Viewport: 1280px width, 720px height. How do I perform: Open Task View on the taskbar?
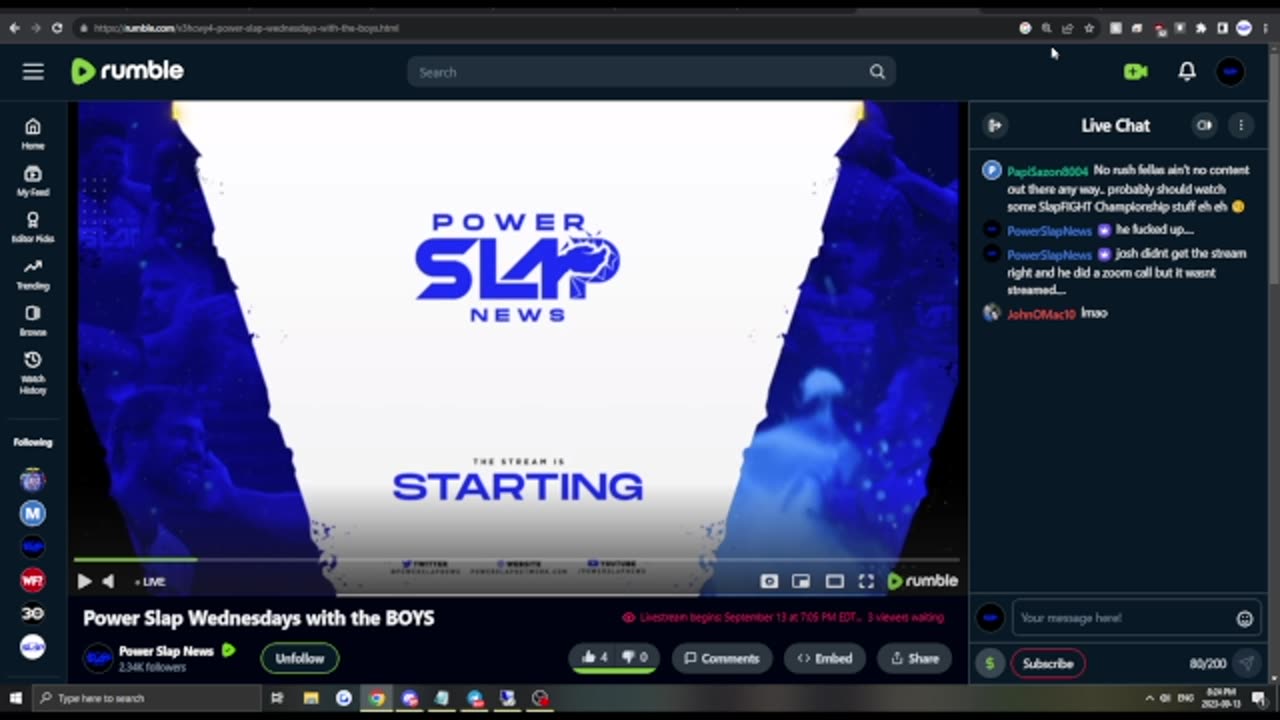click(x=277, y=698)
